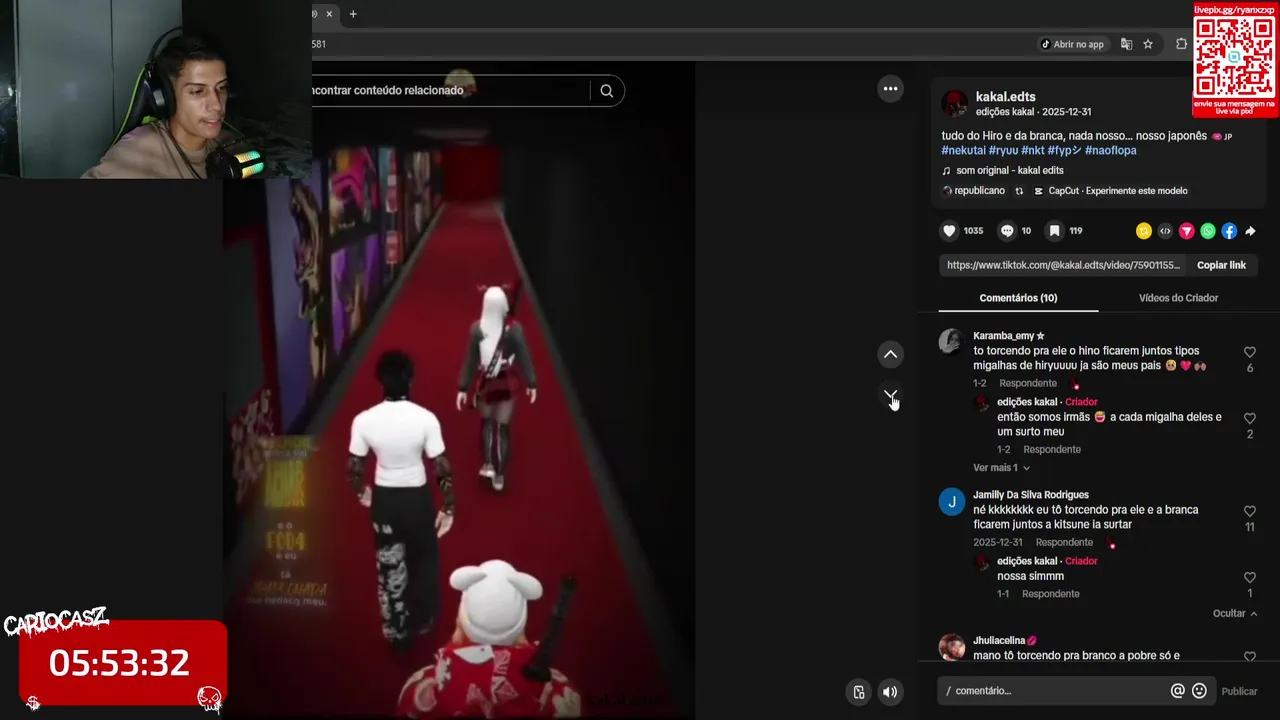Switch to Comentários (10) tab
The height and width of the screenshot is (720, 1280).
pyautogui.click(x=1018, y=298)
